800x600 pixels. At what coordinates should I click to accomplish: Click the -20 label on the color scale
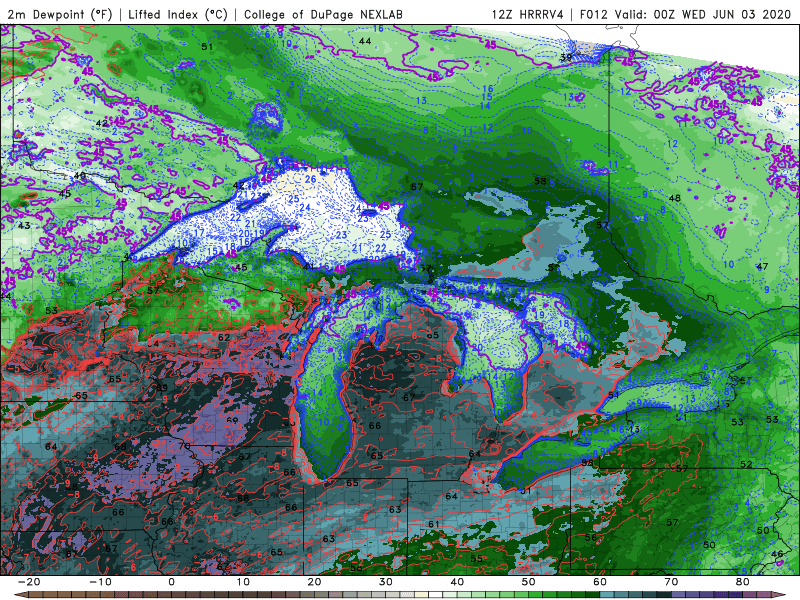click(x=29, y=582)
